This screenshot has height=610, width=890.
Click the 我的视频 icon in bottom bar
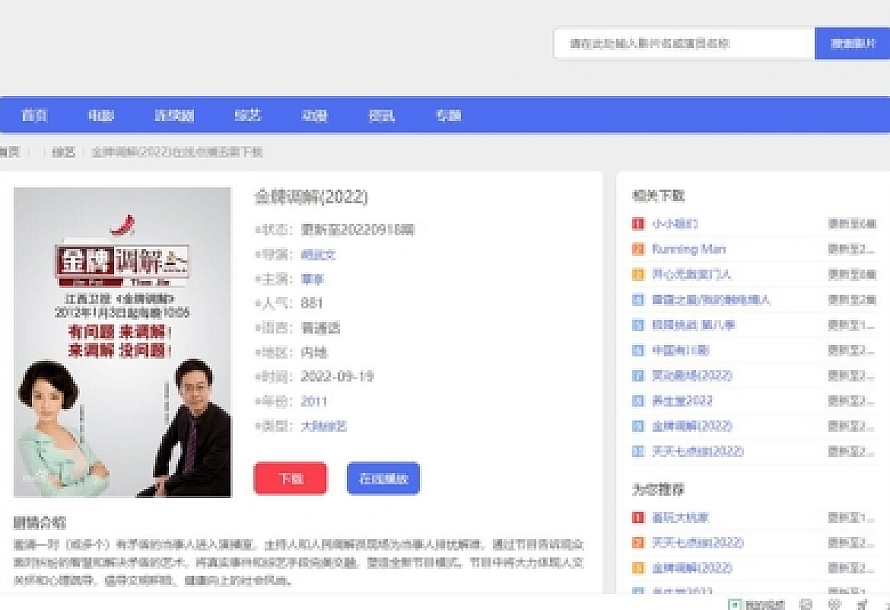[x=734, y=604]
